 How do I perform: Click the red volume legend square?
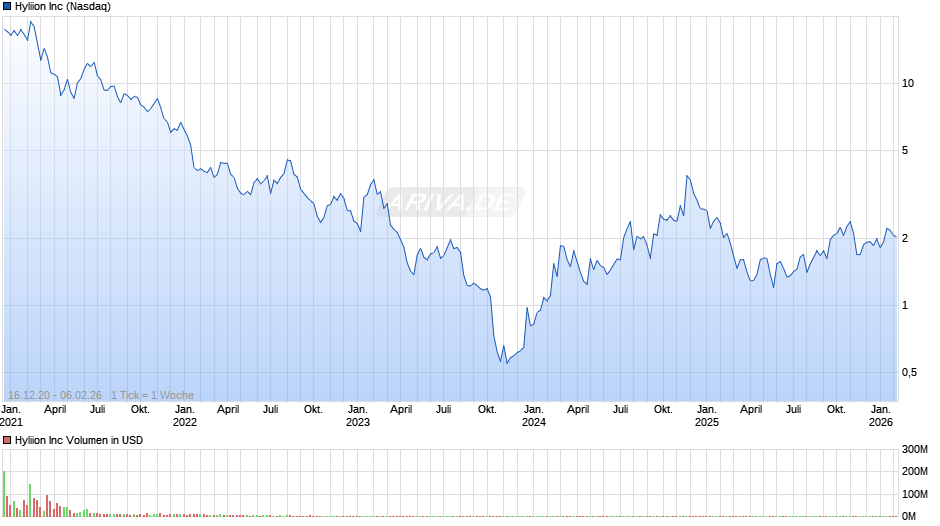(x=7, y=440)
